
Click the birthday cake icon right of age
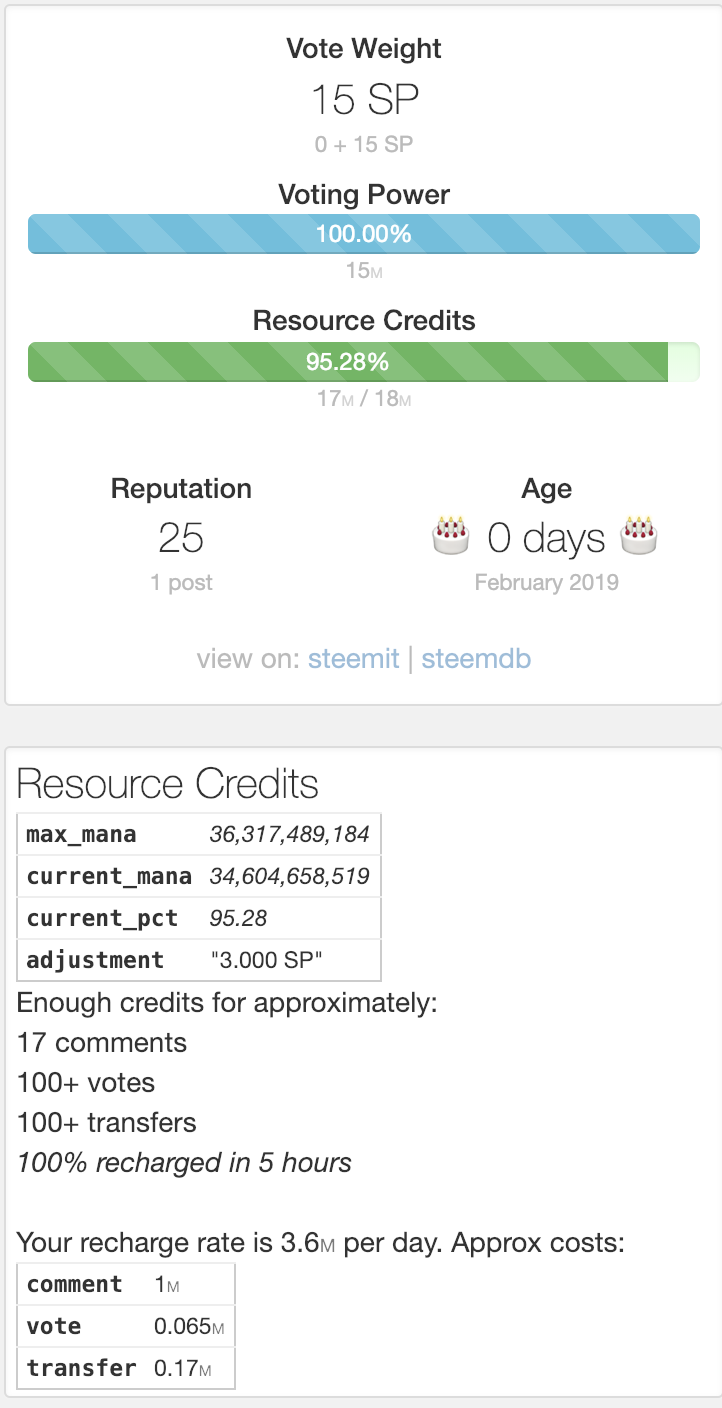click(640, 536)
